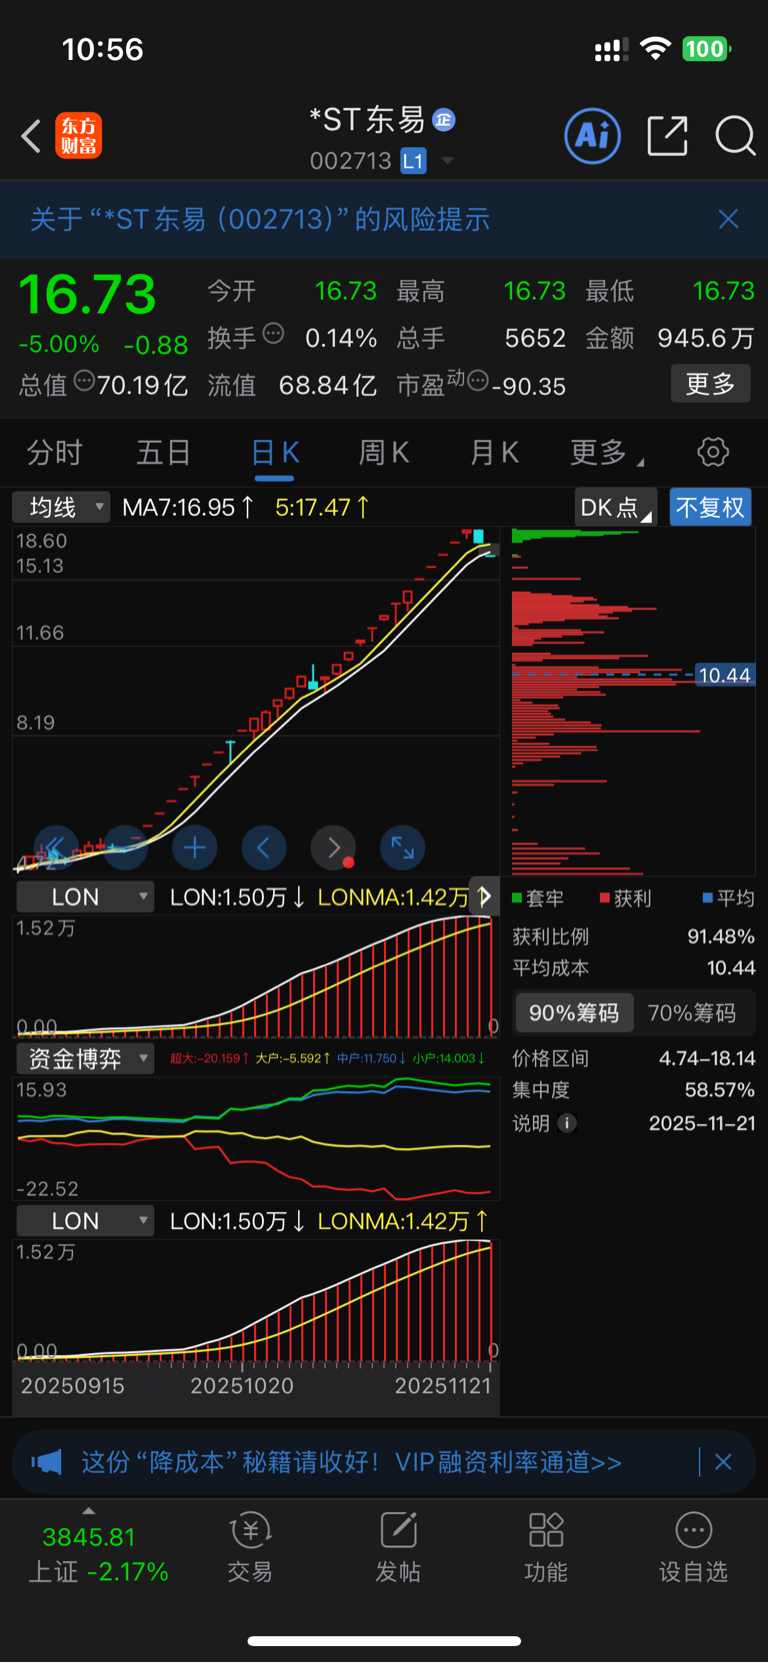Tap the current price 16.73
The width and height of the screenshot is (768, 1663).
(x=88, y=295)
